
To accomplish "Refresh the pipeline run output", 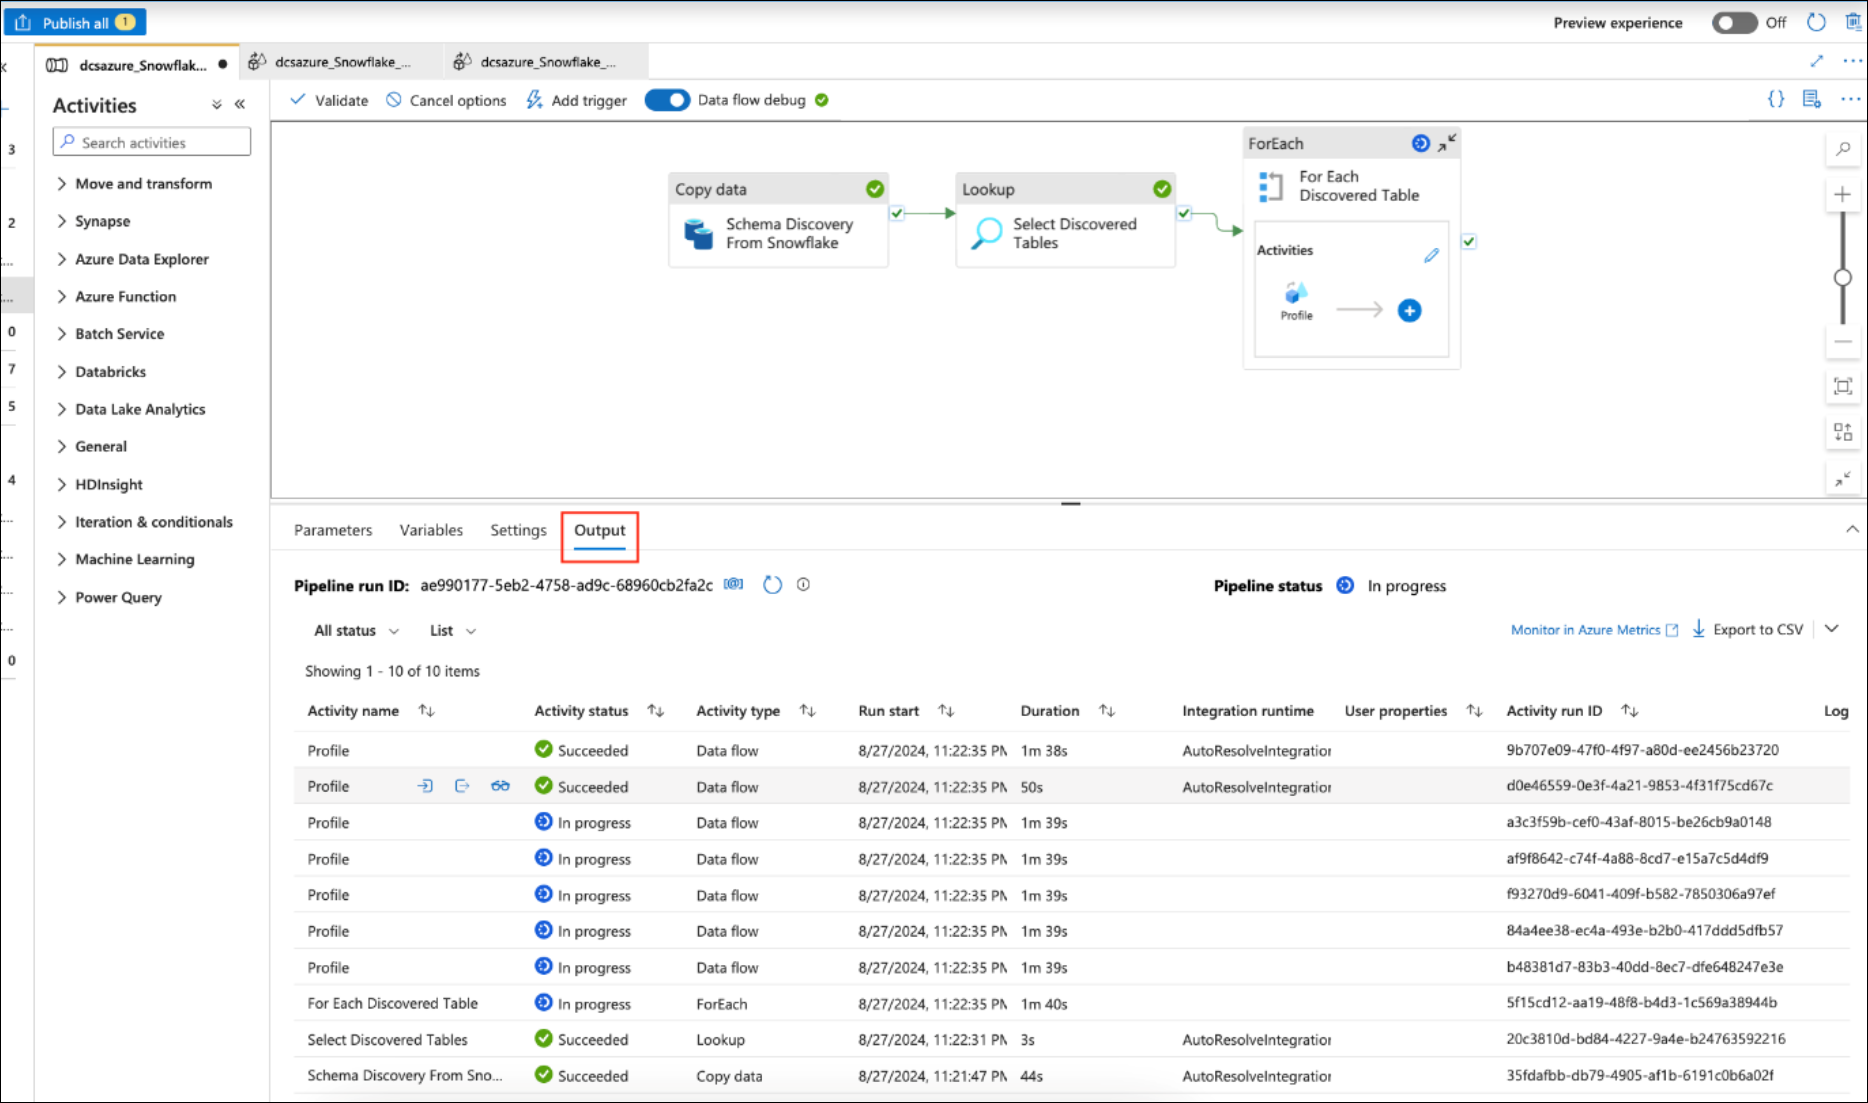I will click(x=772, y=585).
